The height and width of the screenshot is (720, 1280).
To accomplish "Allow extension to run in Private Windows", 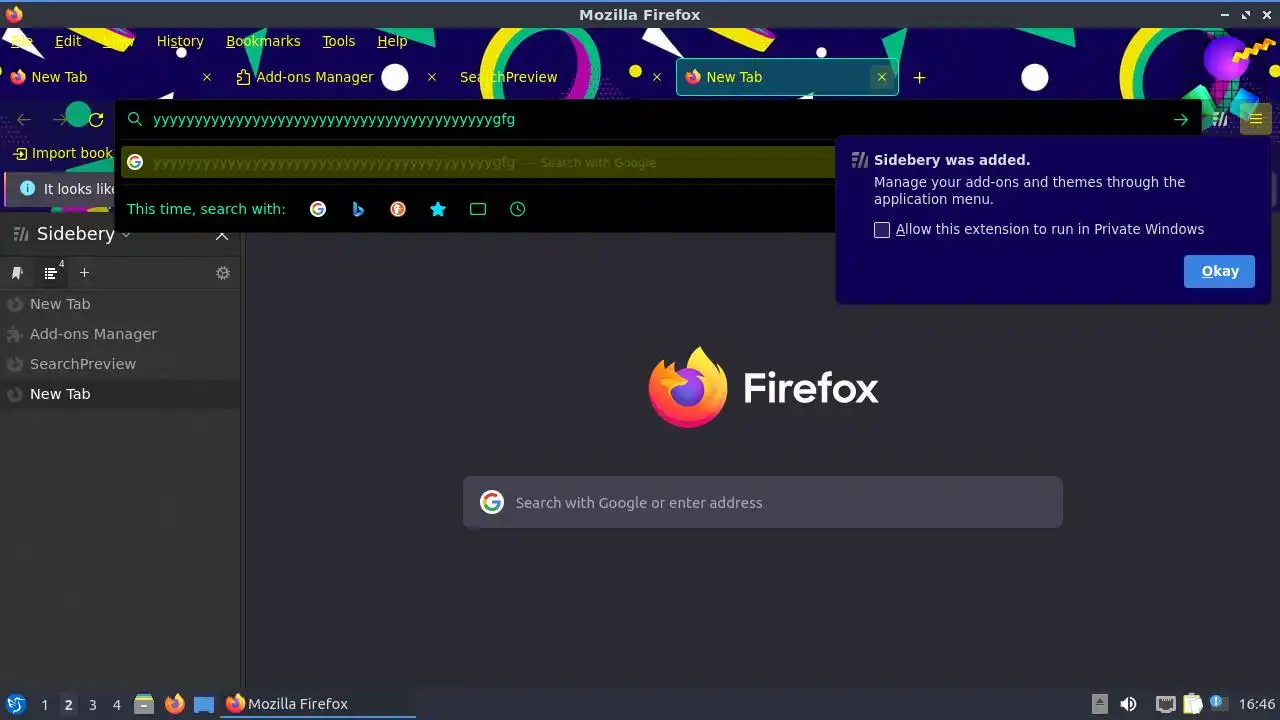I will [x=882, y=230].
